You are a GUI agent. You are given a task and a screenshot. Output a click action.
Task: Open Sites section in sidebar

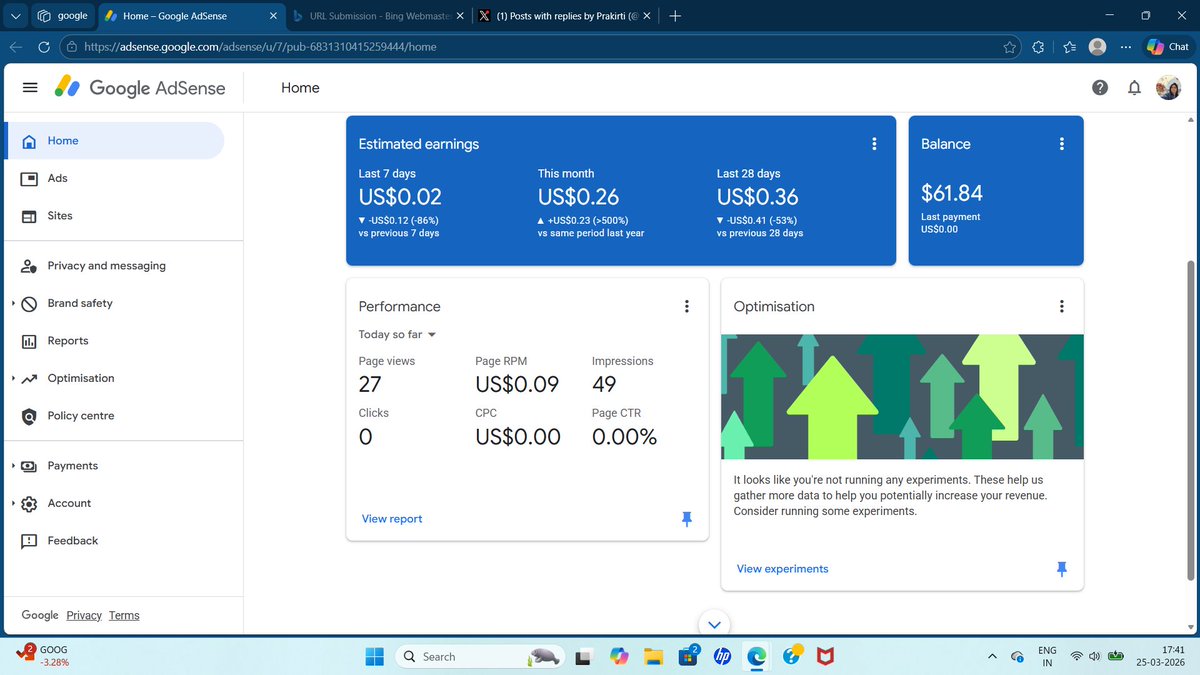coord(114,216)
